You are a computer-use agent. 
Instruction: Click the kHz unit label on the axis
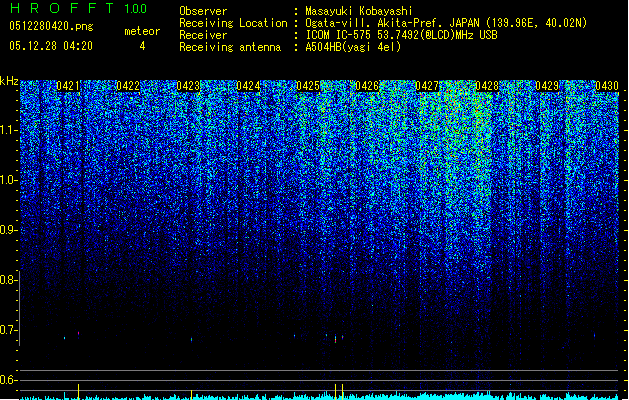click(x=9, y=81)
